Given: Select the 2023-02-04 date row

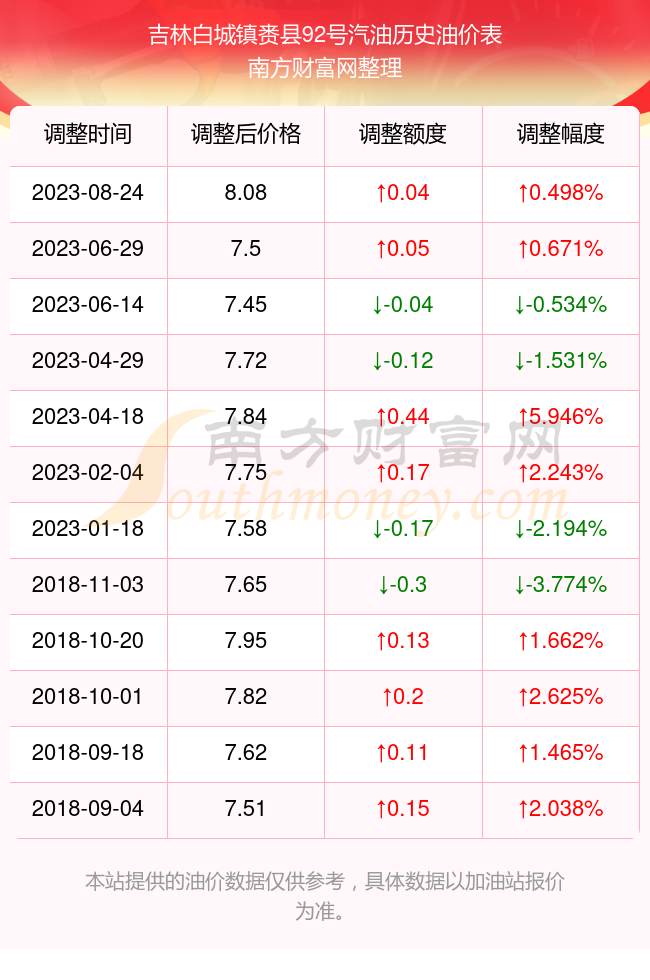Looking at the screenshot, I should tap(324, 472).
